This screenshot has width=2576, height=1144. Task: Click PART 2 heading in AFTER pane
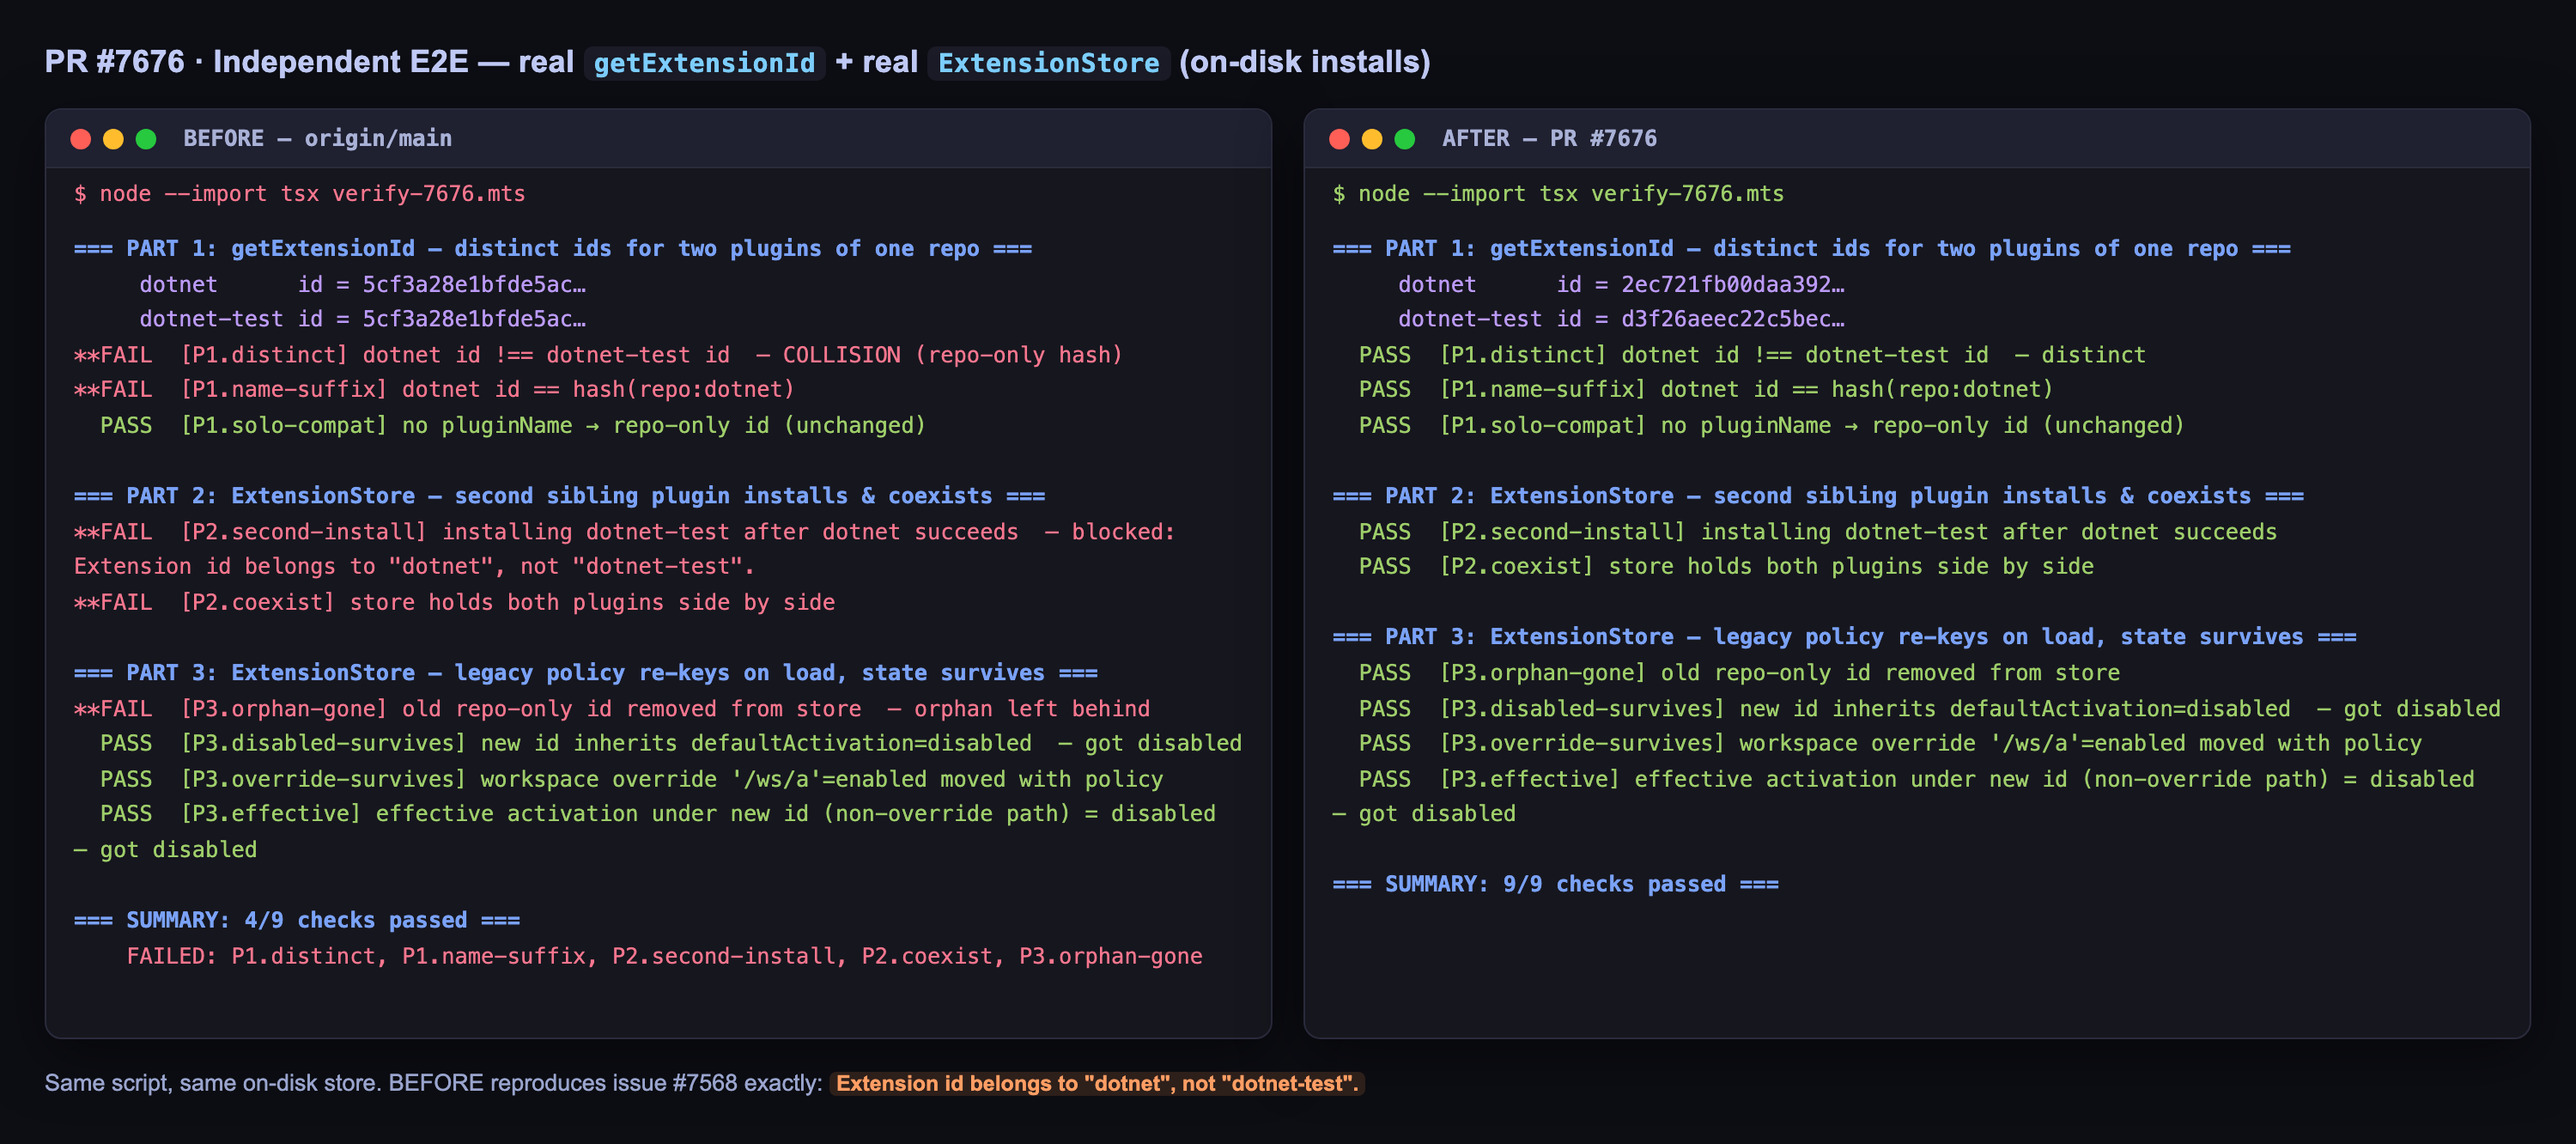click(1817, 496)
